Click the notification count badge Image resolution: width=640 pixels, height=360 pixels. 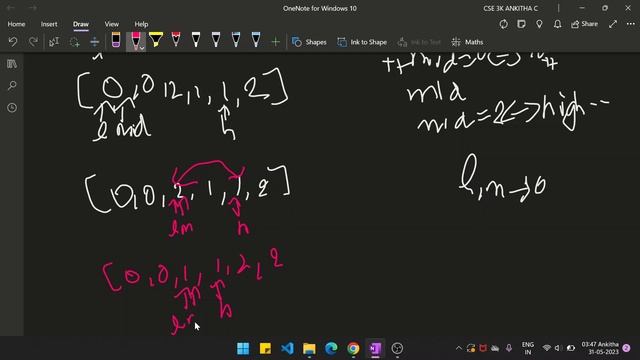[x=627, y=348]
